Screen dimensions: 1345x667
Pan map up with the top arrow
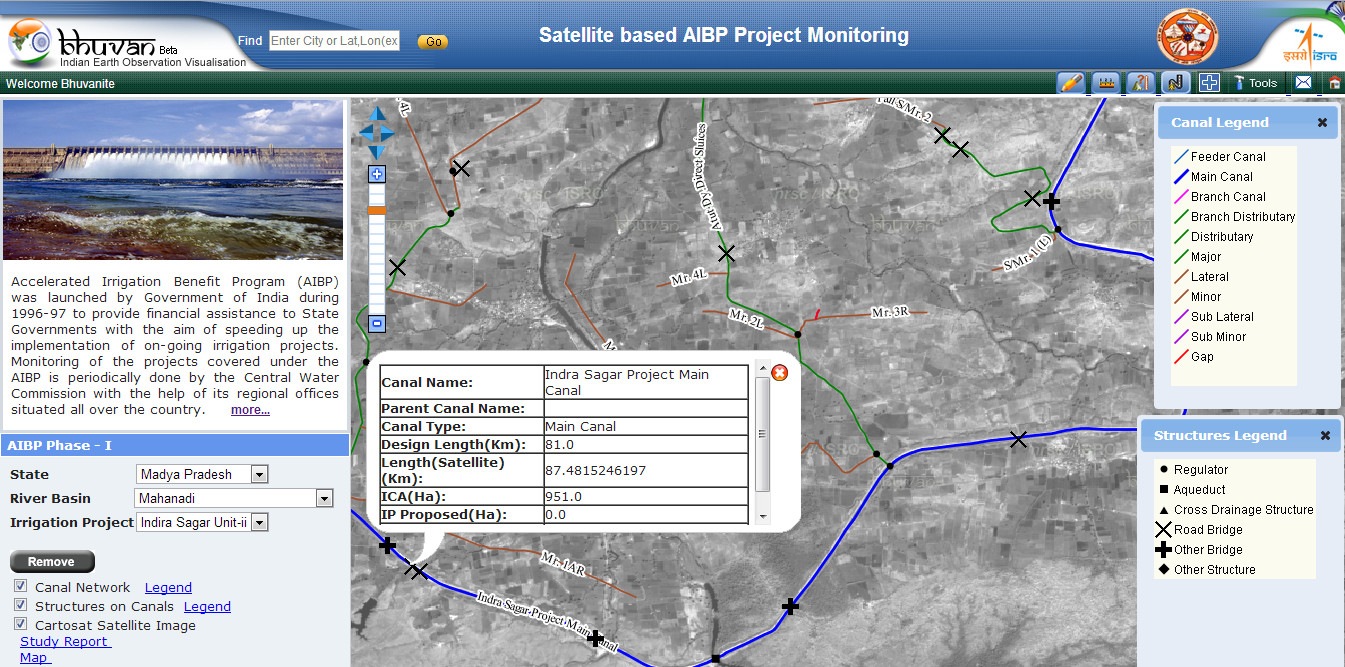pos(377,113)
